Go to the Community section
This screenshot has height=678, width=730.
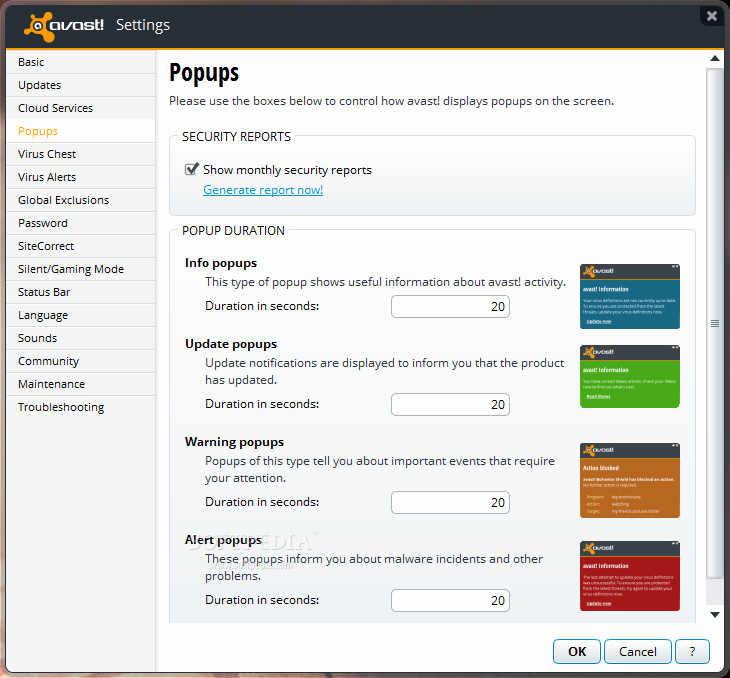coord(81,361)
